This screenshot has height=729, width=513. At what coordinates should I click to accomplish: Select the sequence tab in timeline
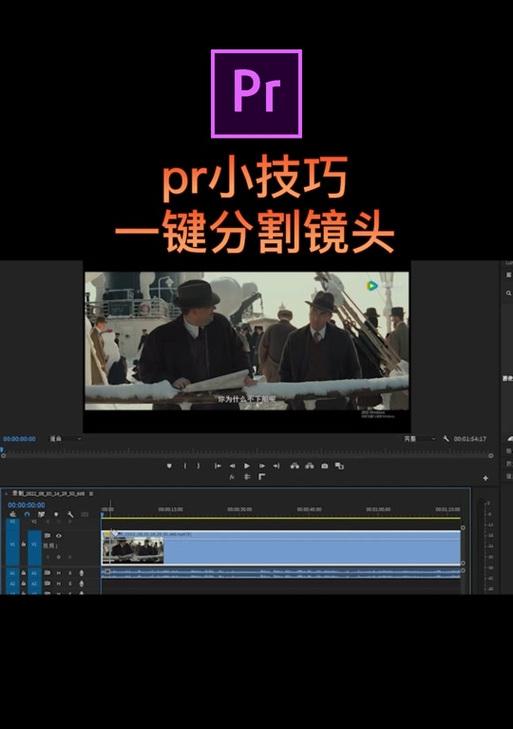click(48, 493)
